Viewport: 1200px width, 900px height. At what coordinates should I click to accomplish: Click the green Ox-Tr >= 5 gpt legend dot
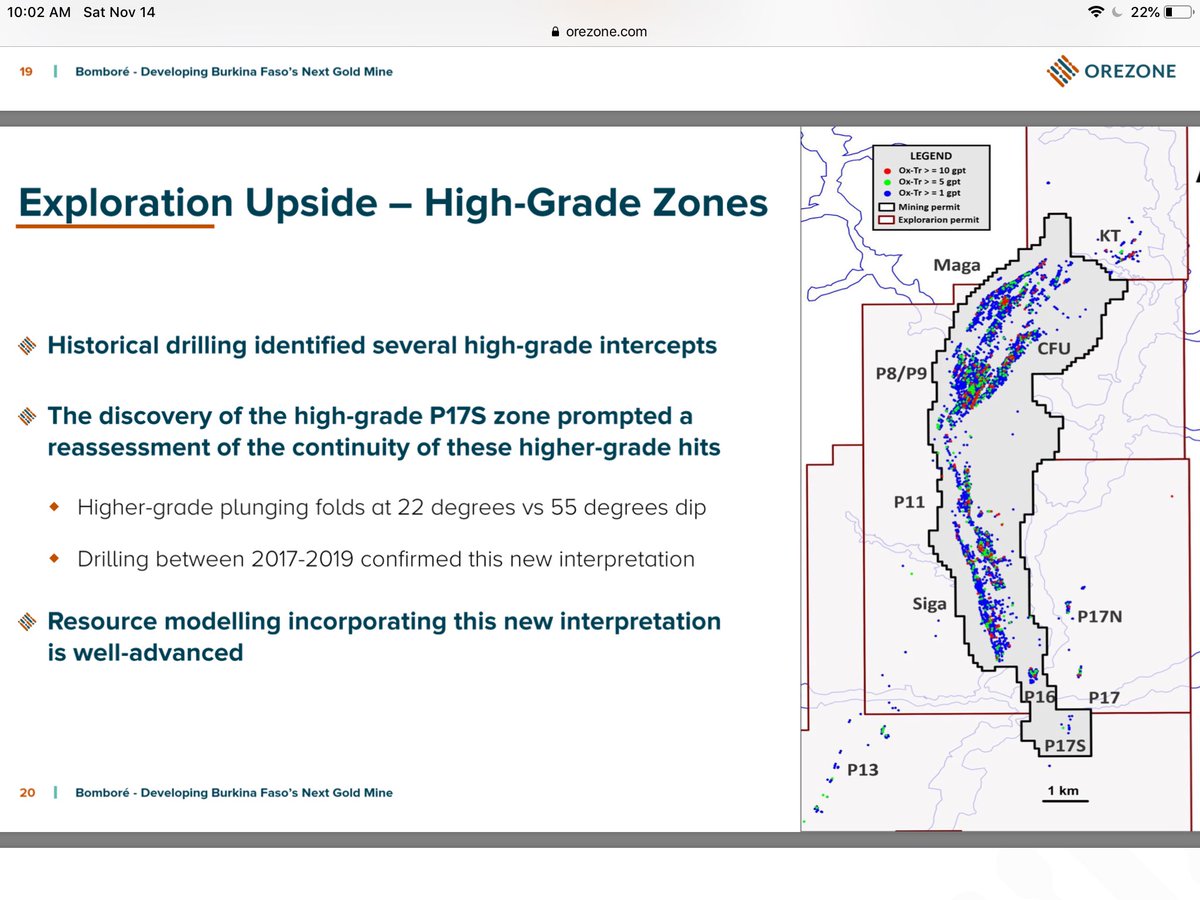point(888,182)
